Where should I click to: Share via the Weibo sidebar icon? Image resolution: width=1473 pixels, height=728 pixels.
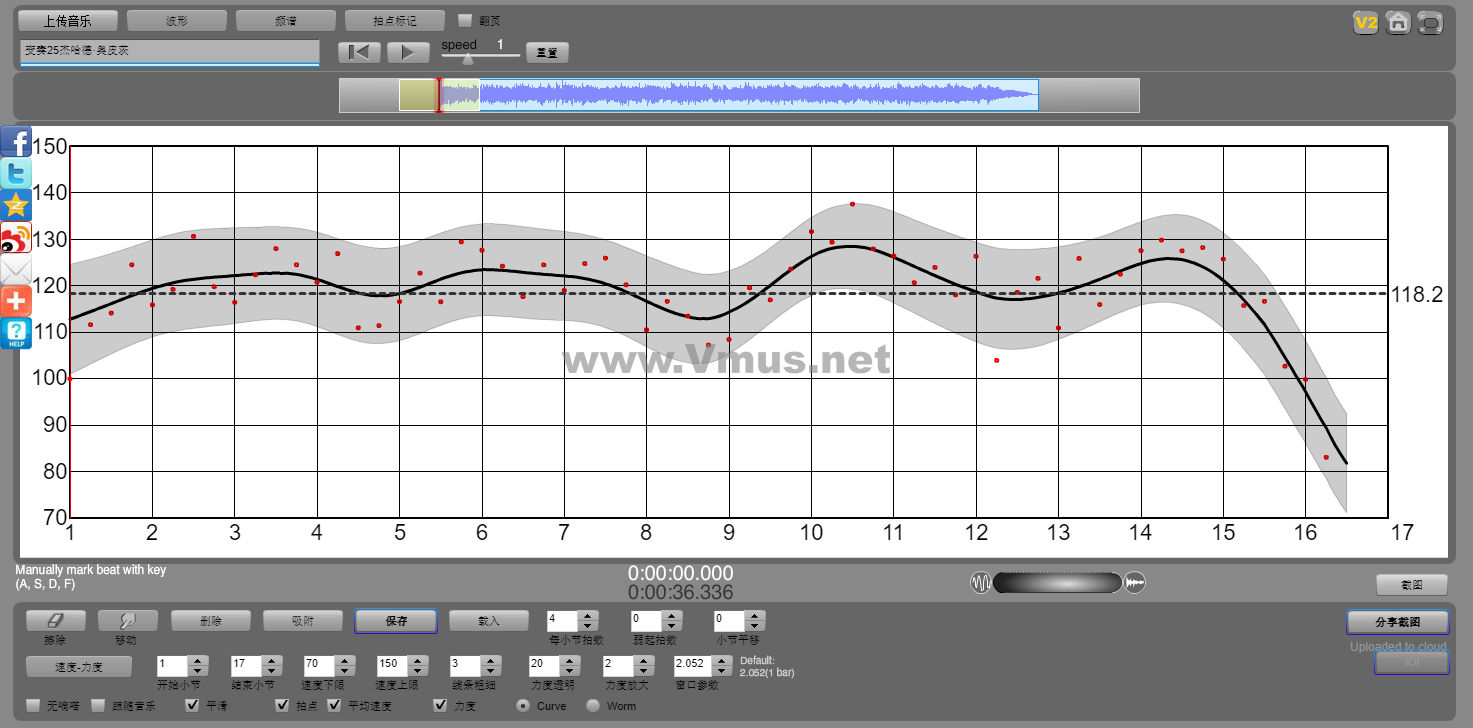(16, 238)
